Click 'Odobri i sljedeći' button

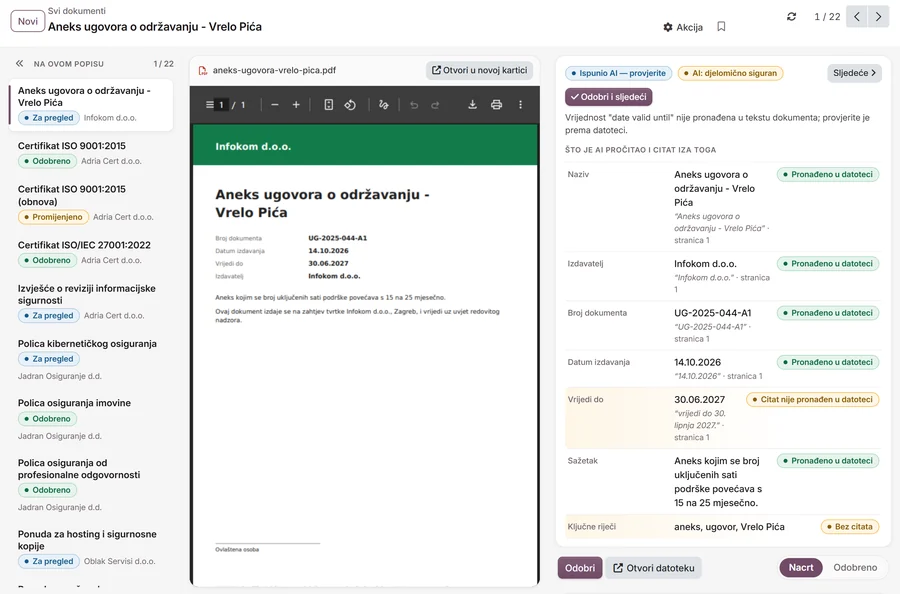[608, 97]
